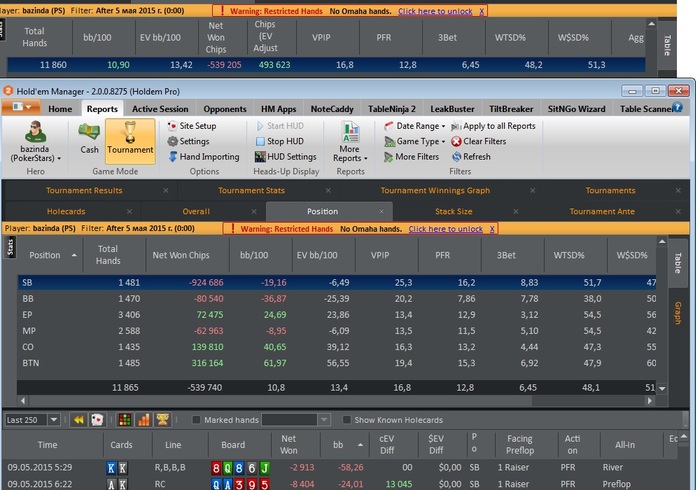
Task: Open the Active Session ribbon tab
Action: point(160,109)
